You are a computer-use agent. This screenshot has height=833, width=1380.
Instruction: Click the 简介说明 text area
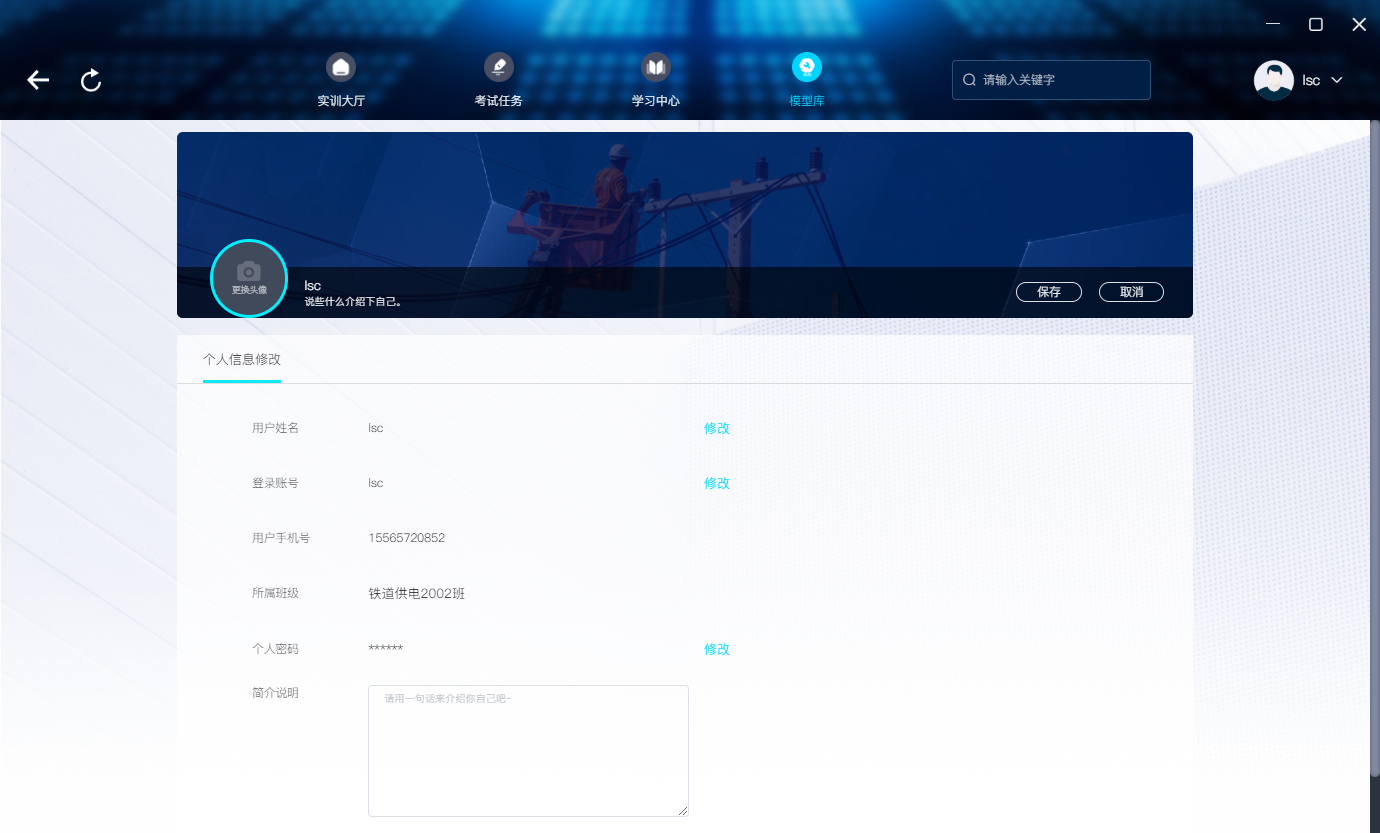point(528,751)
